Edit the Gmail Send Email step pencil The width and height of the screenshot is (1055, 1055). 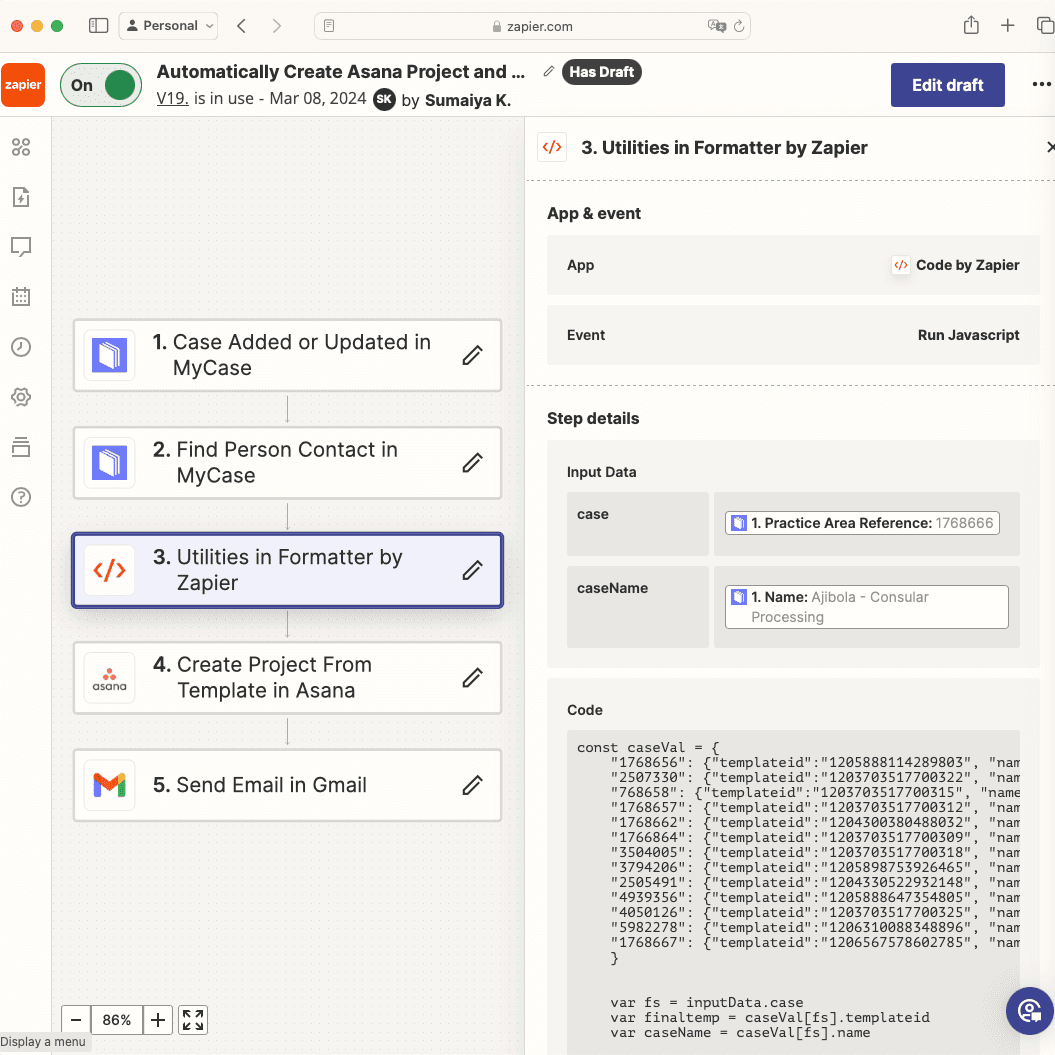[473, 785]
